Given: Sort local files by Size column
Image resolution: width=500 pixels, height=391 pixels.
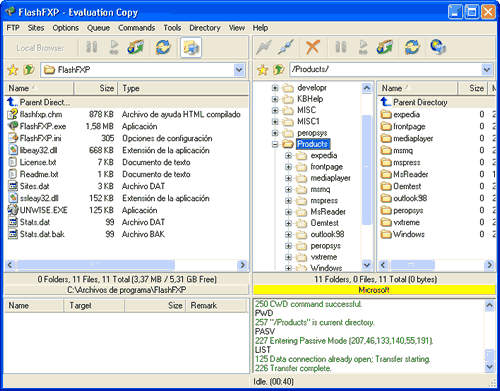Looking at the screenshot, I should (95, 88).
